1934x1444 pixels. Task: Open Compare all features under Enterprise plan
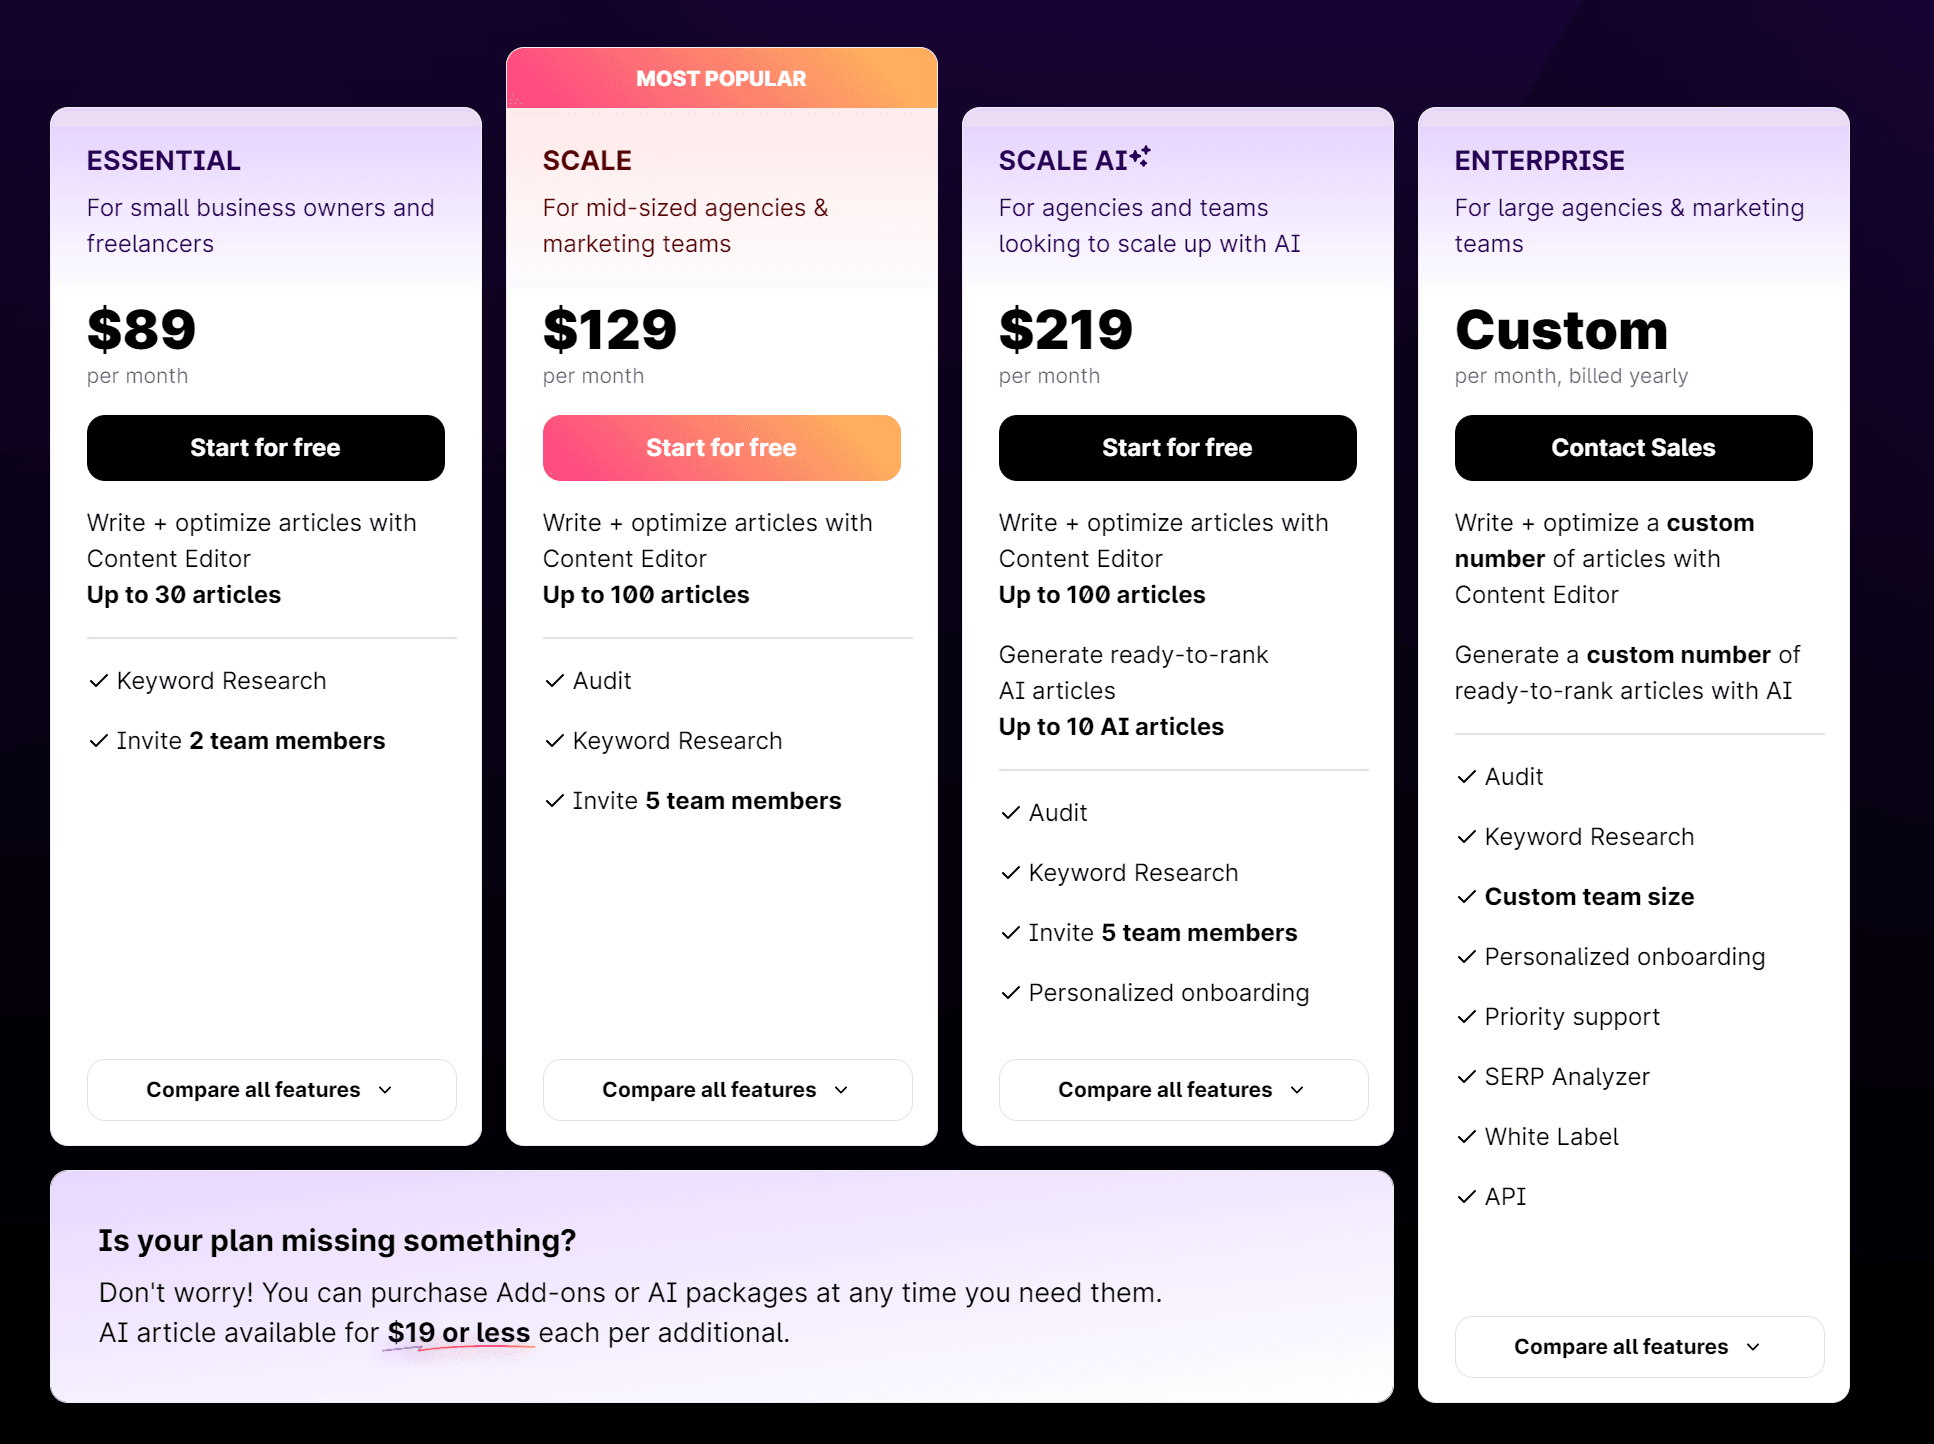click(1639, 1347)
